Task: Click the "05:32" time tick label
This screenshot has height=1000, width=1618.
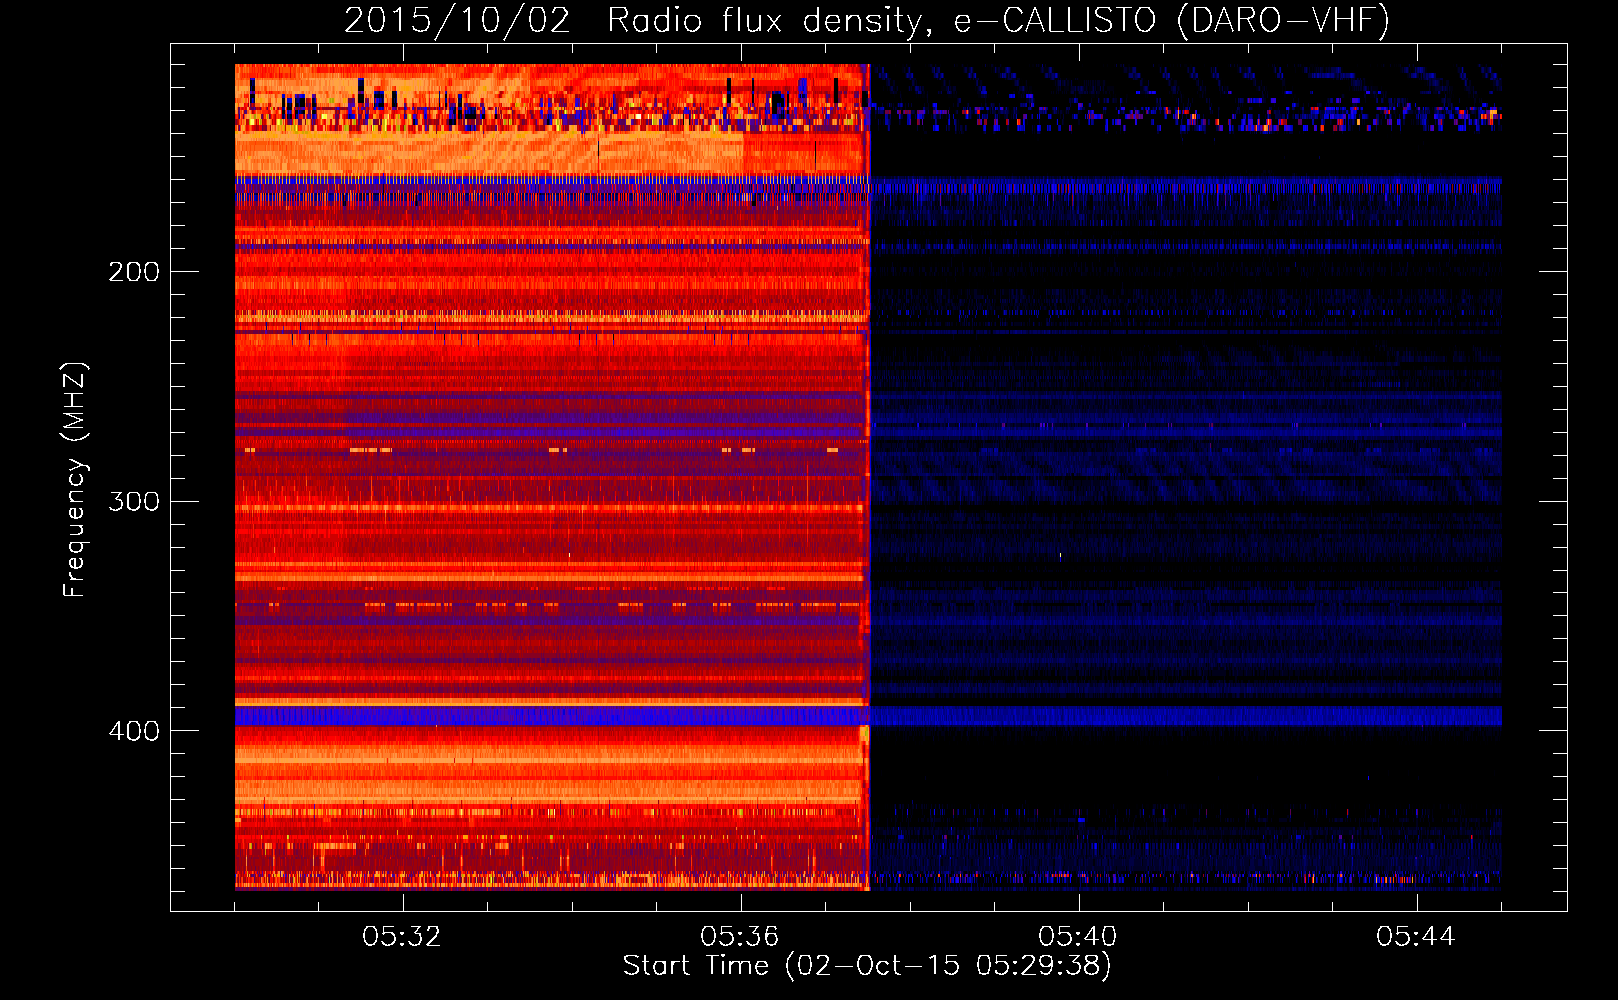Action: [402, 936]
